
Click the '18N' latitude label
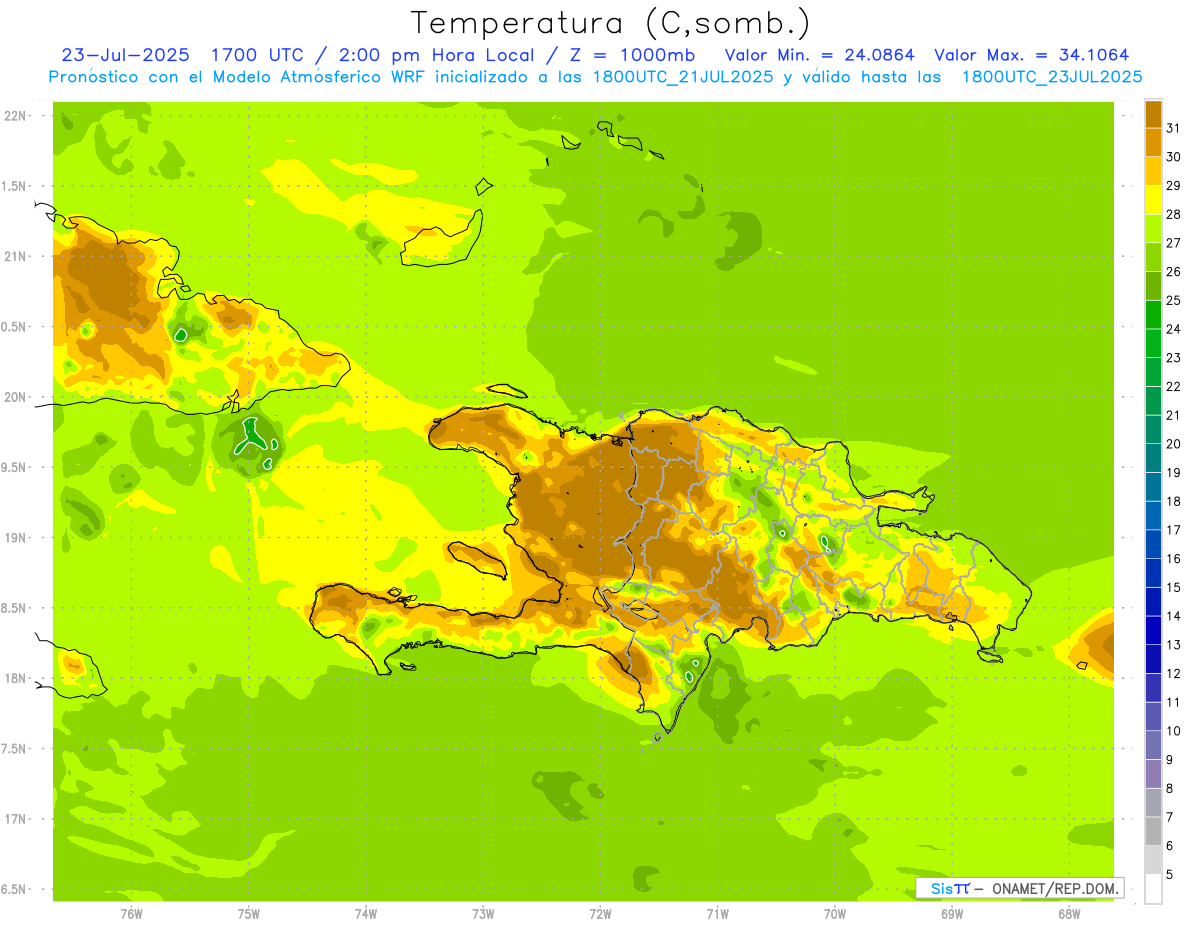(14, 679)
